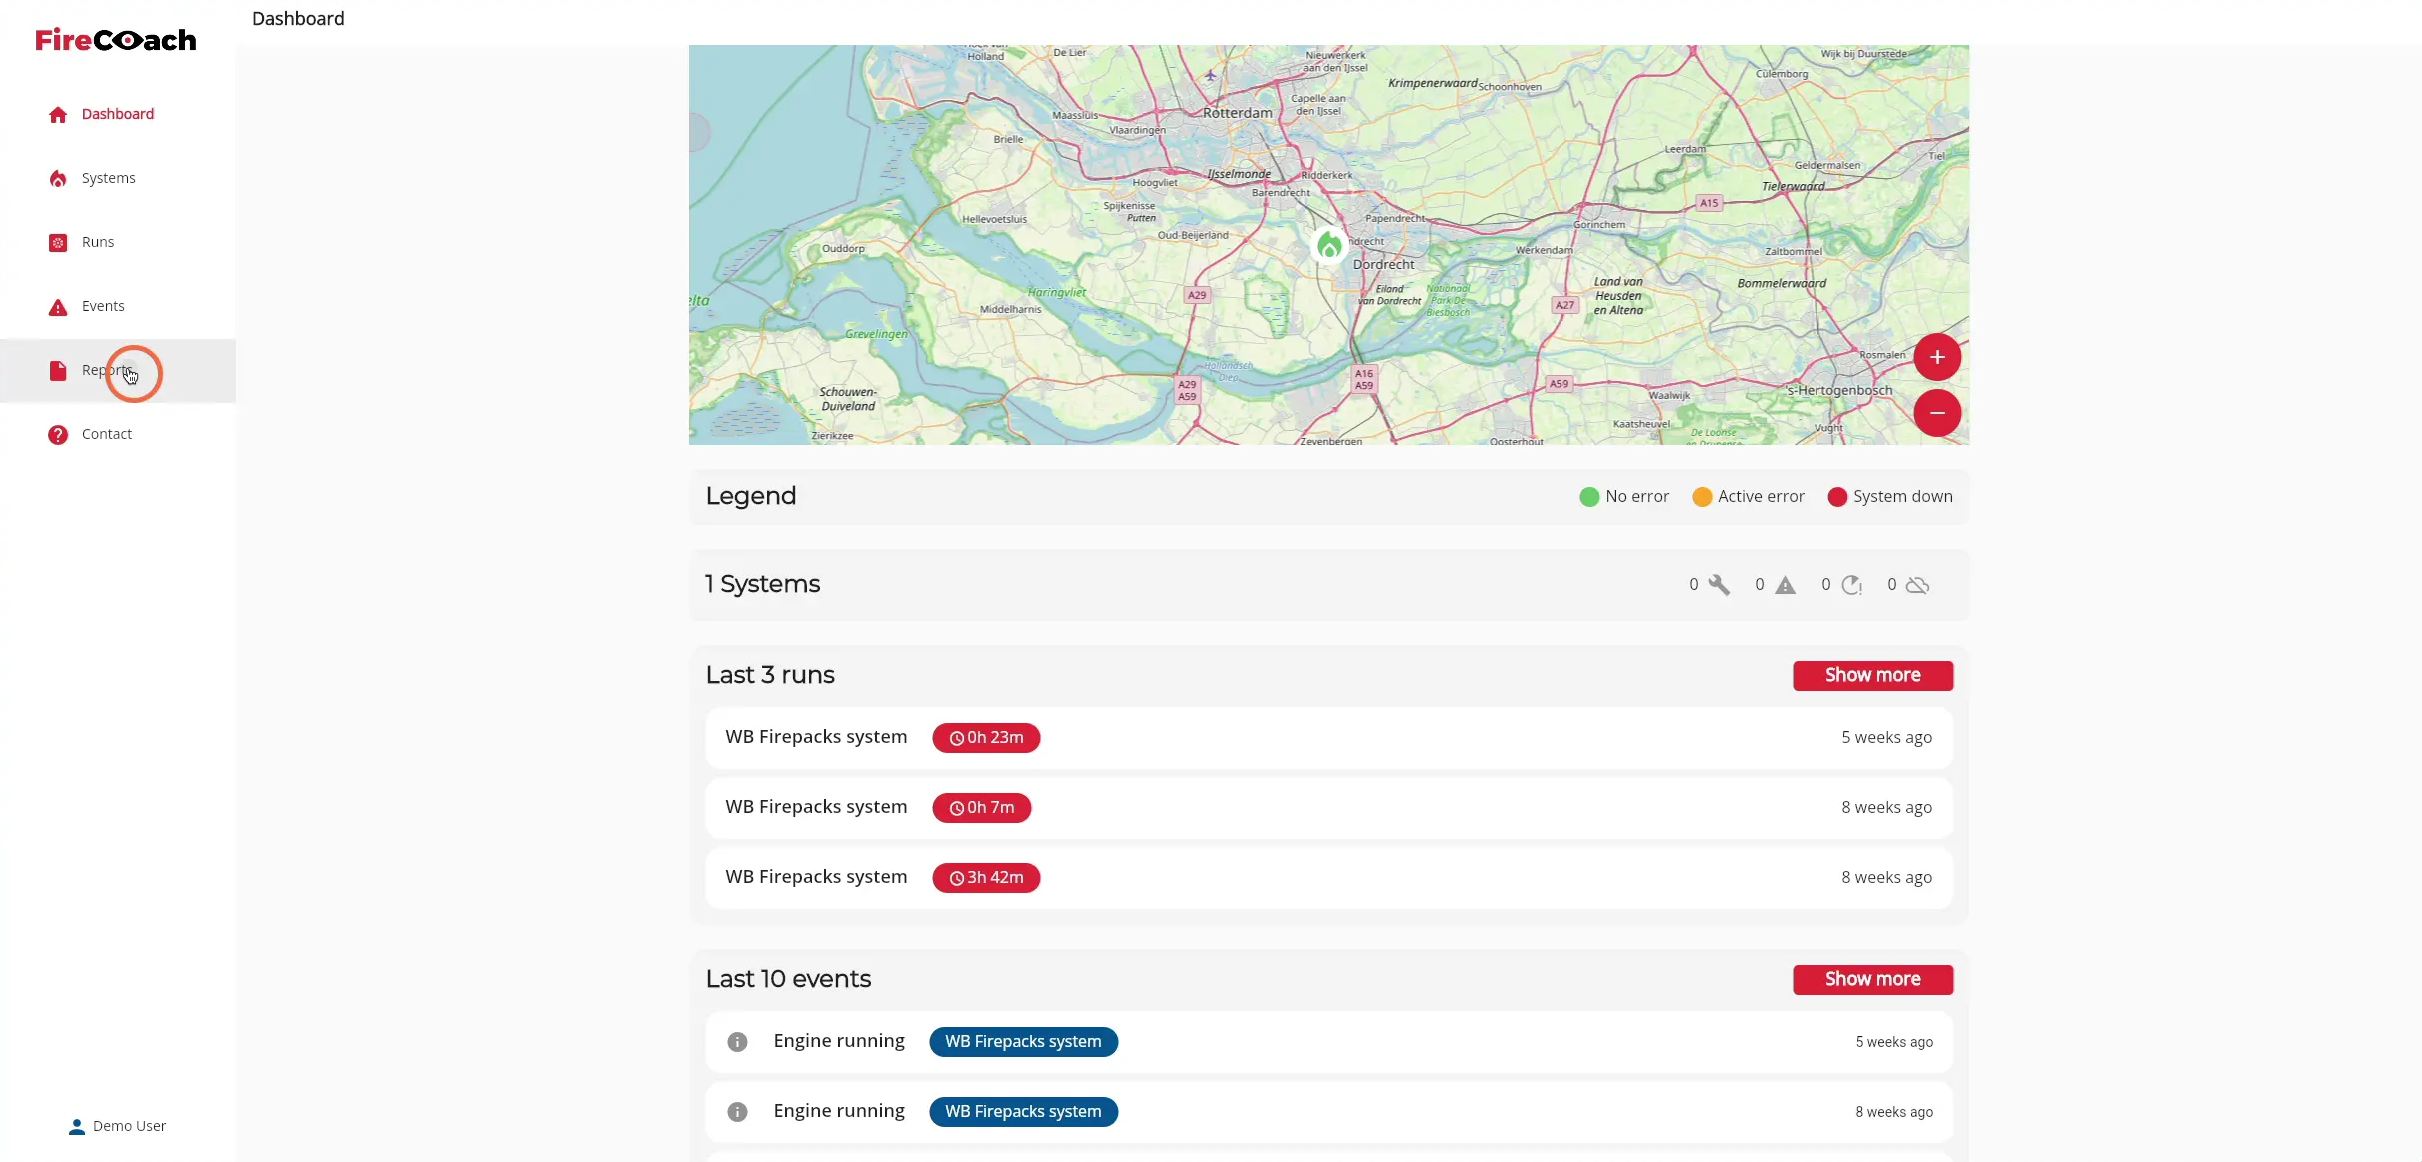The image size is (2422, 1162).
Task: Open the Contact menu item
Action: (118, 434)
